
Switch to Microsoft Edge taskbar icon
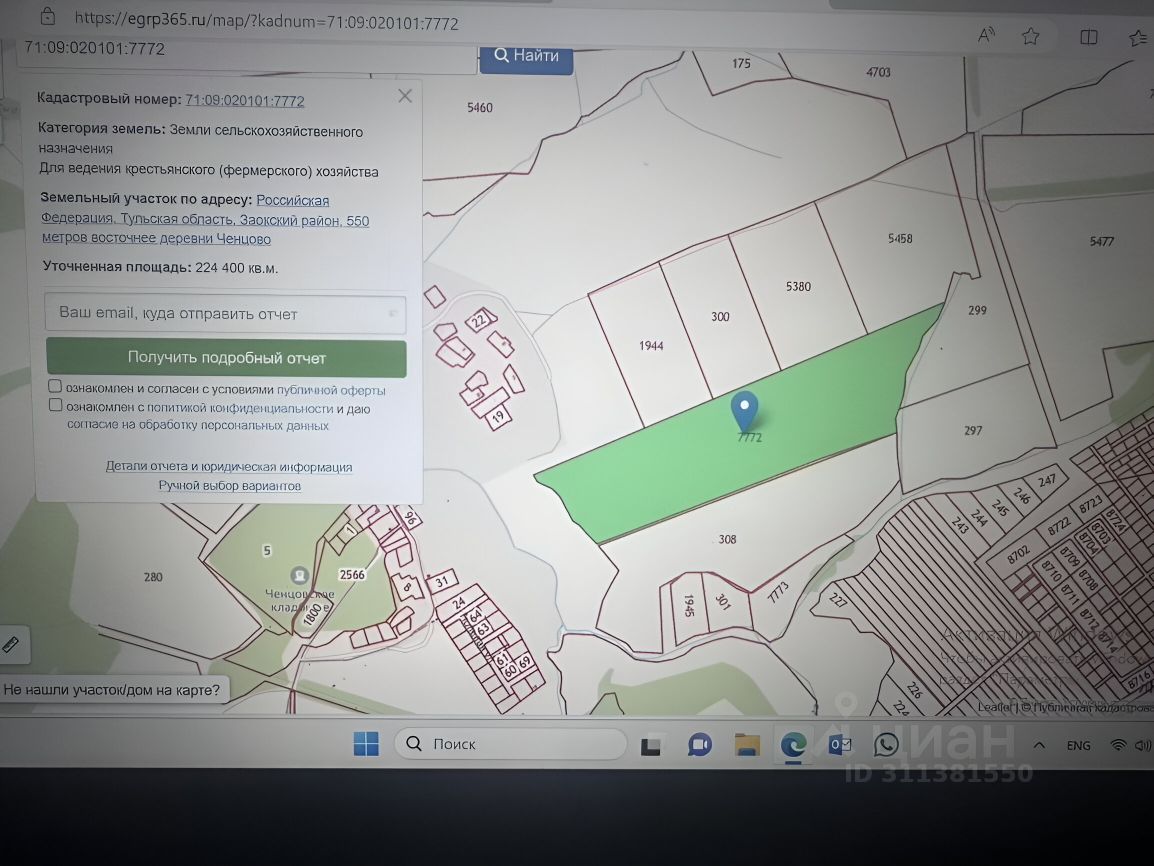pos(793,745)
